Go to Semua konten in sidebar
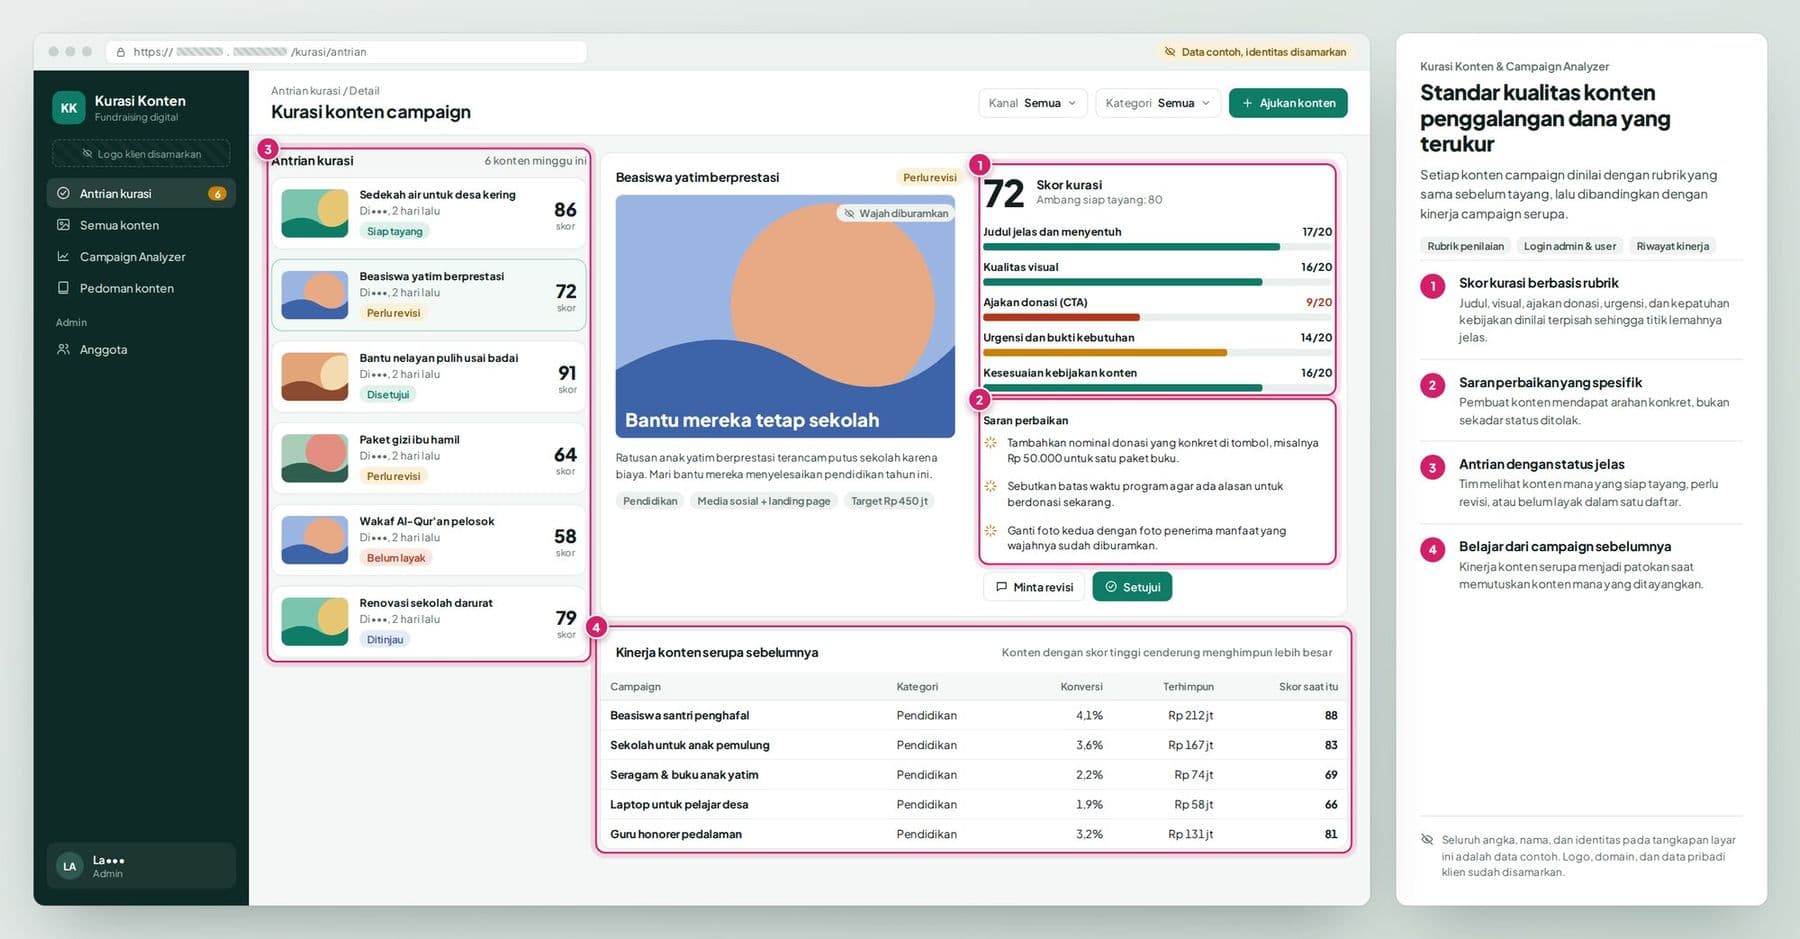The height and width of the screenshot is (939, 1800). coord(141,225)
